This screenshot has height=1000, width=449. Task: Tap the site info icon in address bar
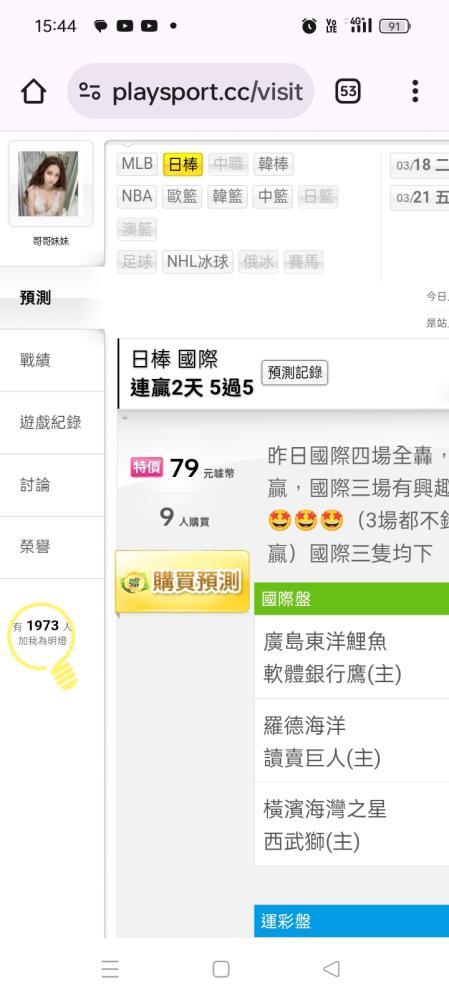[x=90, y=92]
